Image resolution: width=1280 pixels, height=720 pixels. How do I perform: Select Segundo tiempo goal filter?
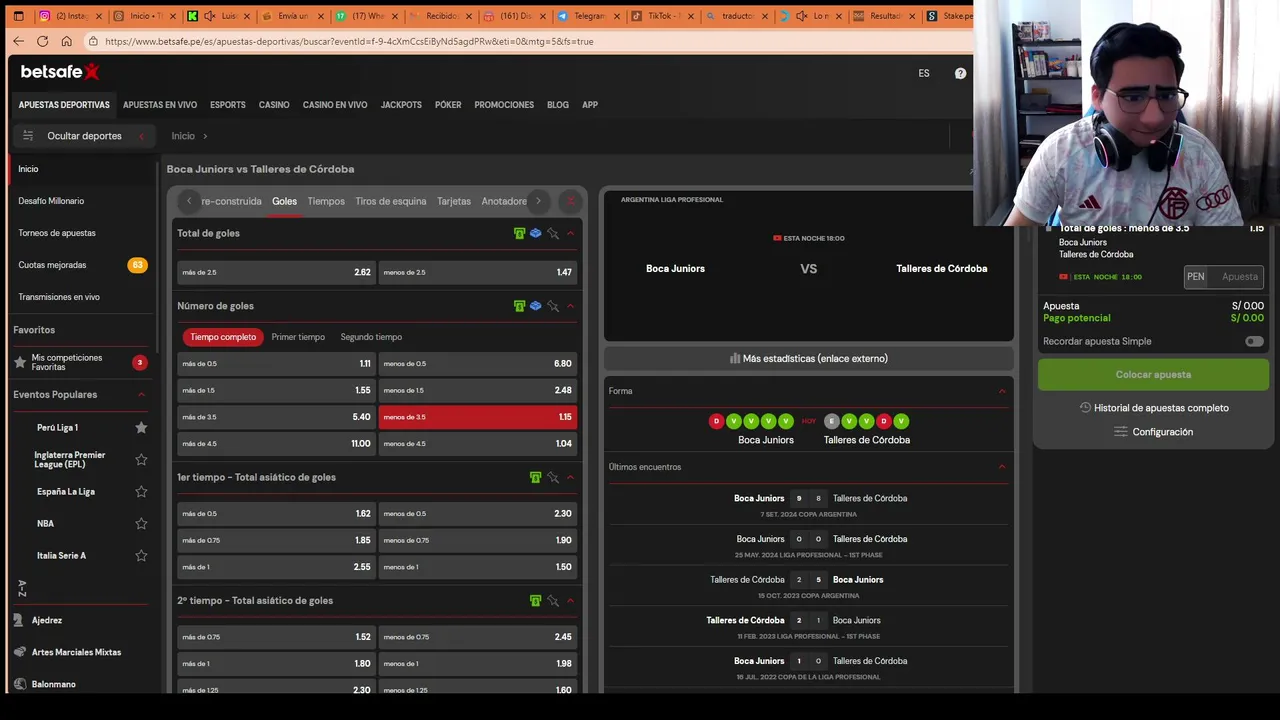(x=371, y=337)
